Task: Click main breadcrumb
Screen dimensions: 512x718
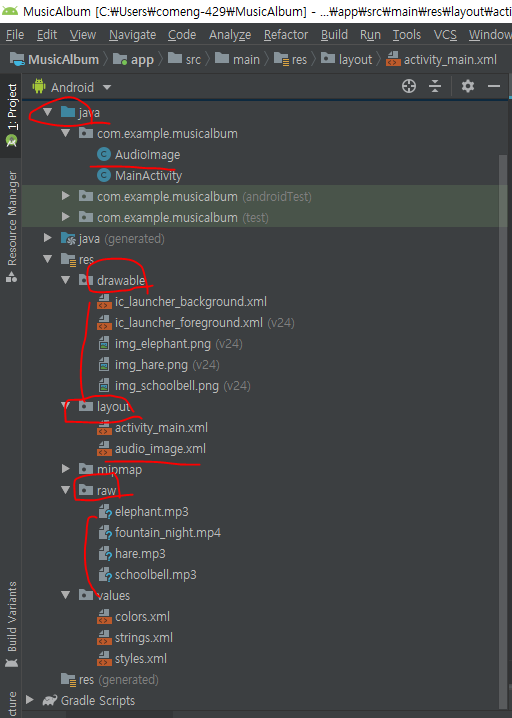Action: pyautogui.click(x=237, y=60)
